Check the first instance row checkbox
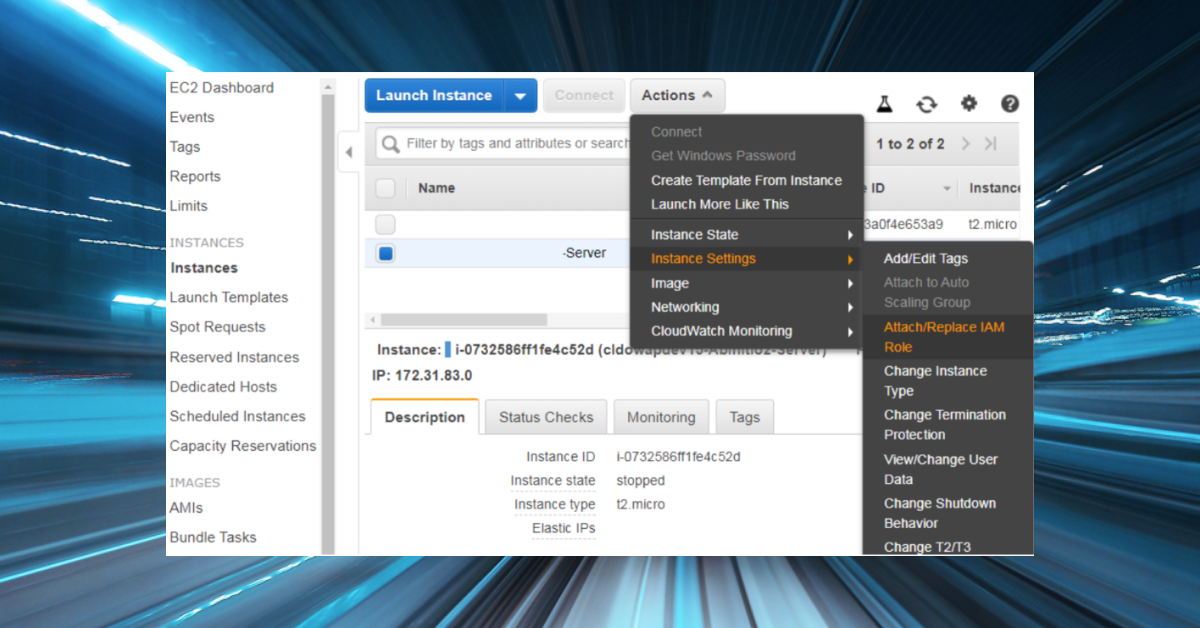The width and height of the screenshot is (1200, 628). (x=386, y=224)
